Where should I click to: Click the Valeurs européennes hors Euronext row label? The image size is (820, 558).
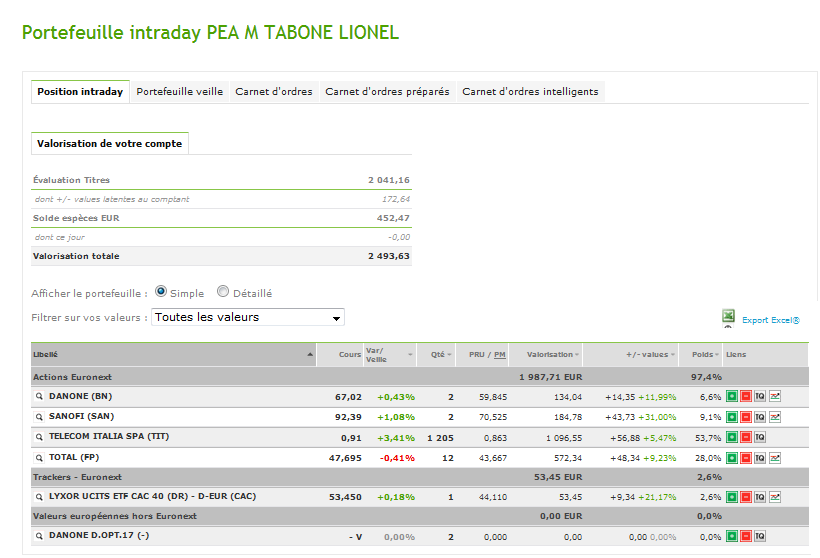115,516
